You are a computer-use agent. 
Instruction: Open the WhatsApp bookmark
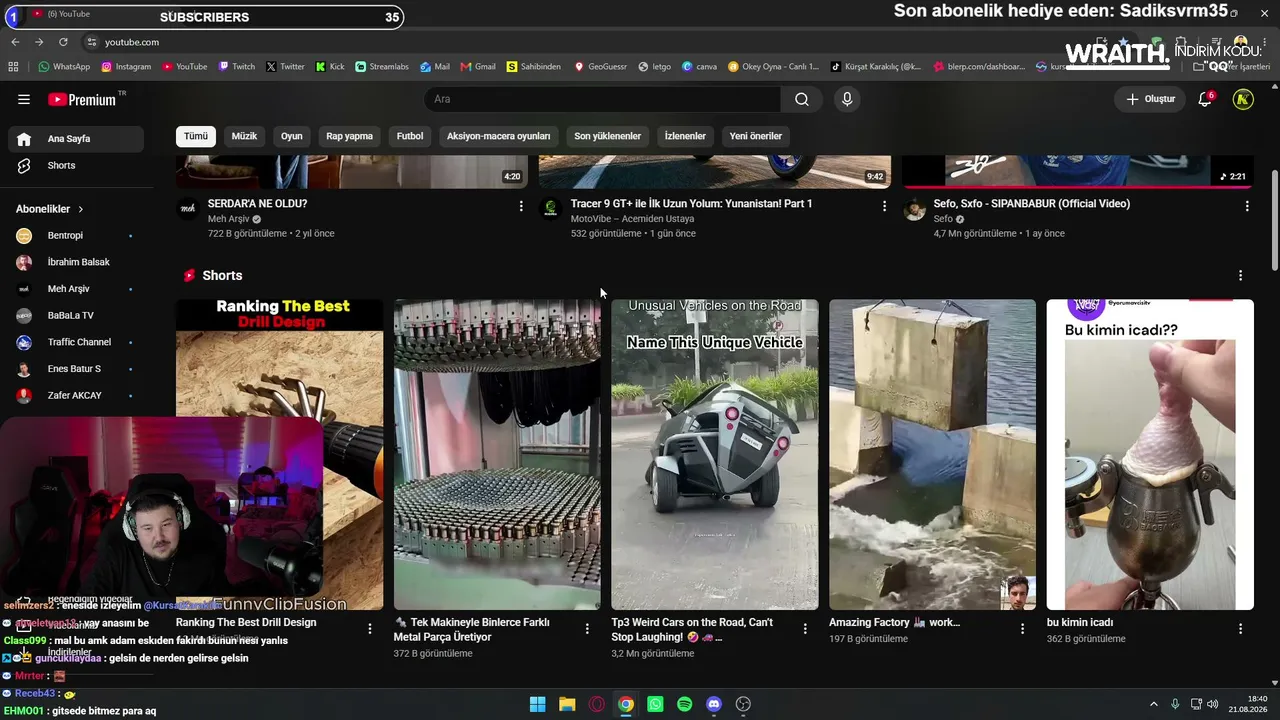[64, 67]
